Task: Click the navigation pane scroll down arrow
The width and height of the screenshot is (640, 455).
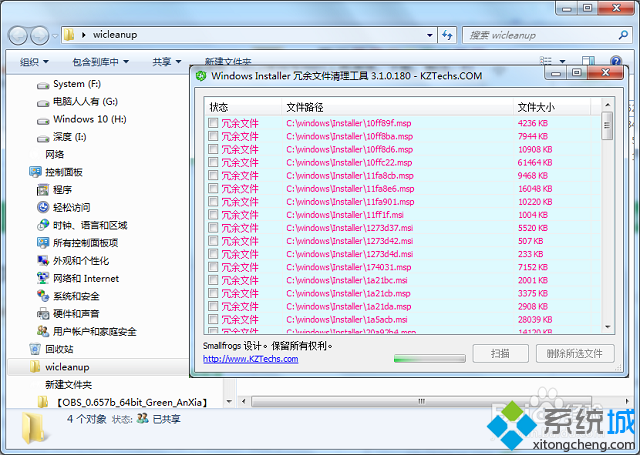Action: pos(229,402)
